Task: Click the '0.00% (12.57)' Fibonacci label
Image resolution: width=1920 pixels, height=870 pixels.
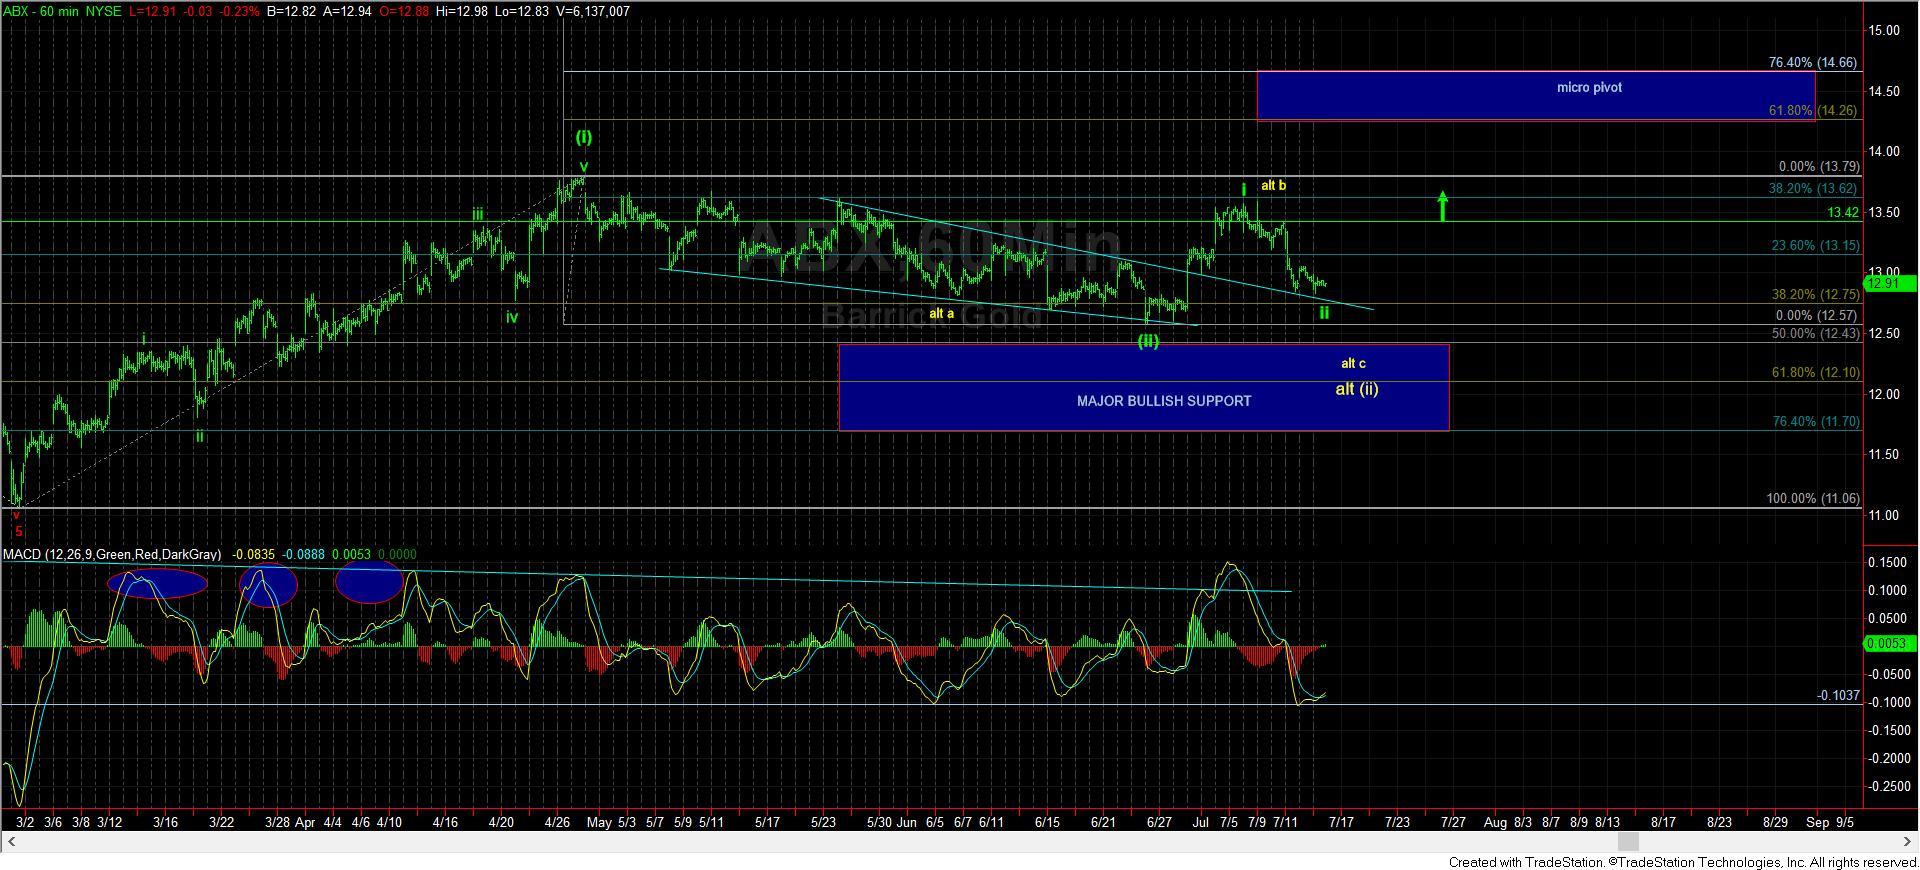Action: [1820, 315]
